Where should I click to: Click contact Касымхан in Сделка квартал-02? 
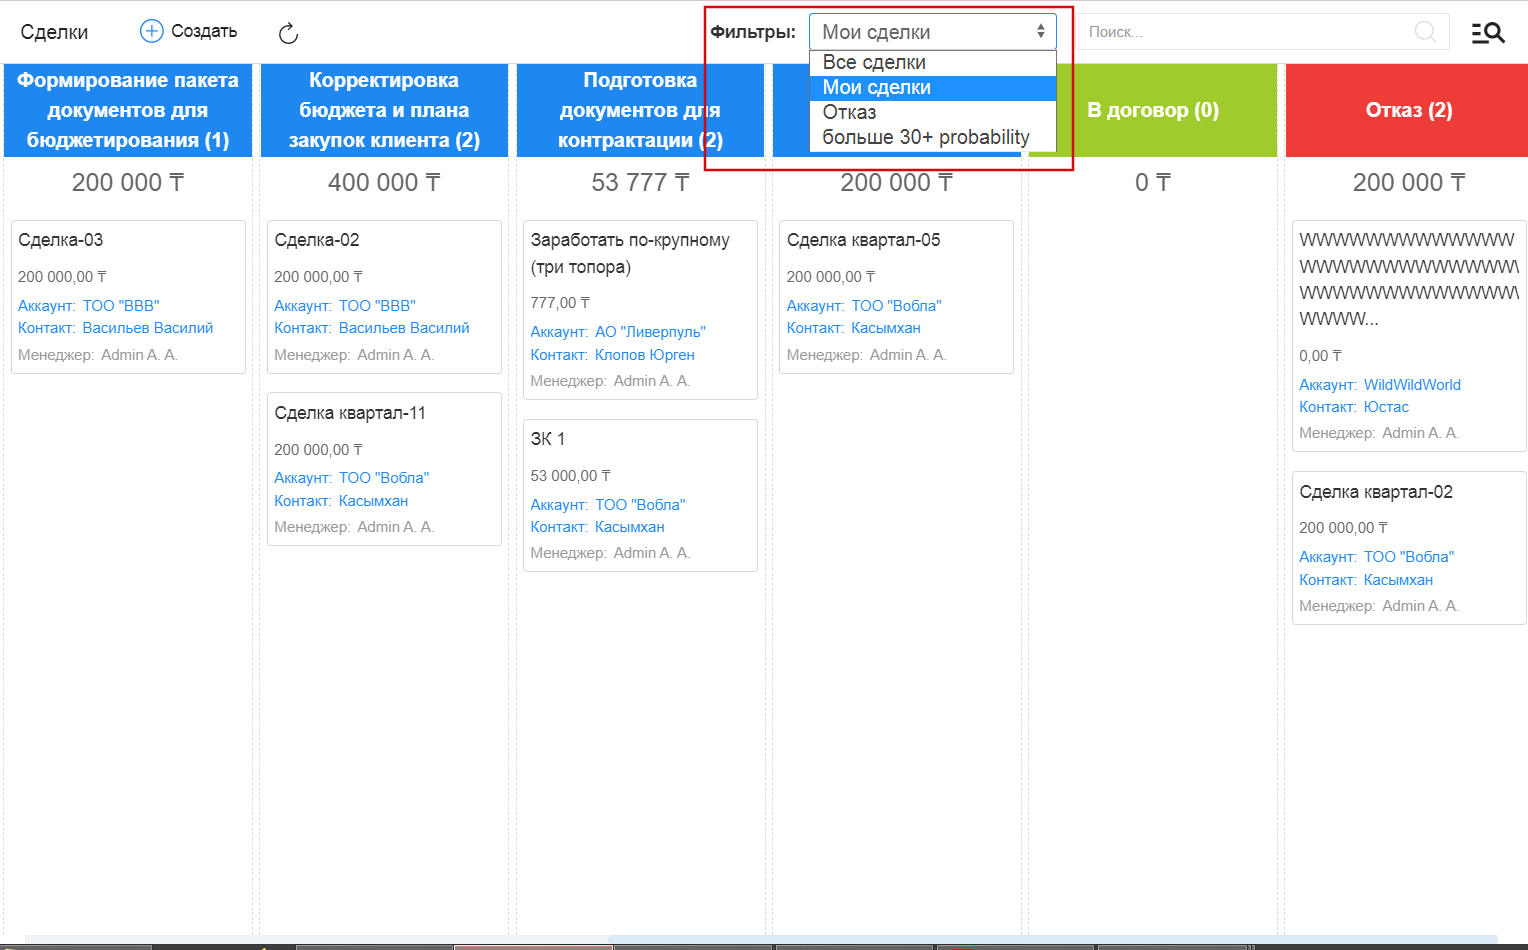[x=1398, y=580]
